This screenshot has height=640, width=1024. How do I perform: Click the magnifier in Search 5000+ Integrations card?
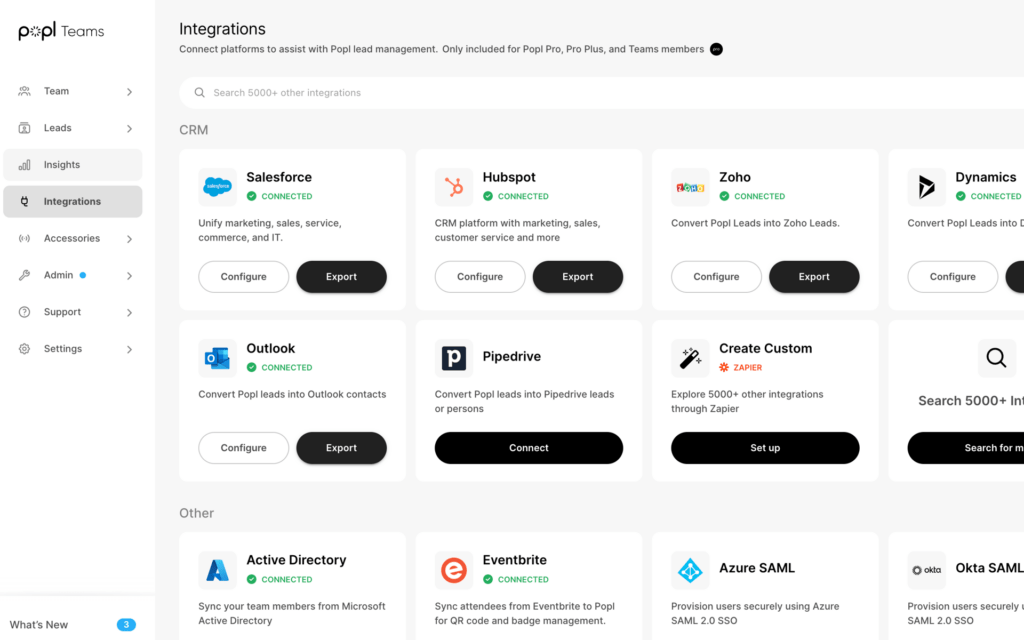click(996, 357)
